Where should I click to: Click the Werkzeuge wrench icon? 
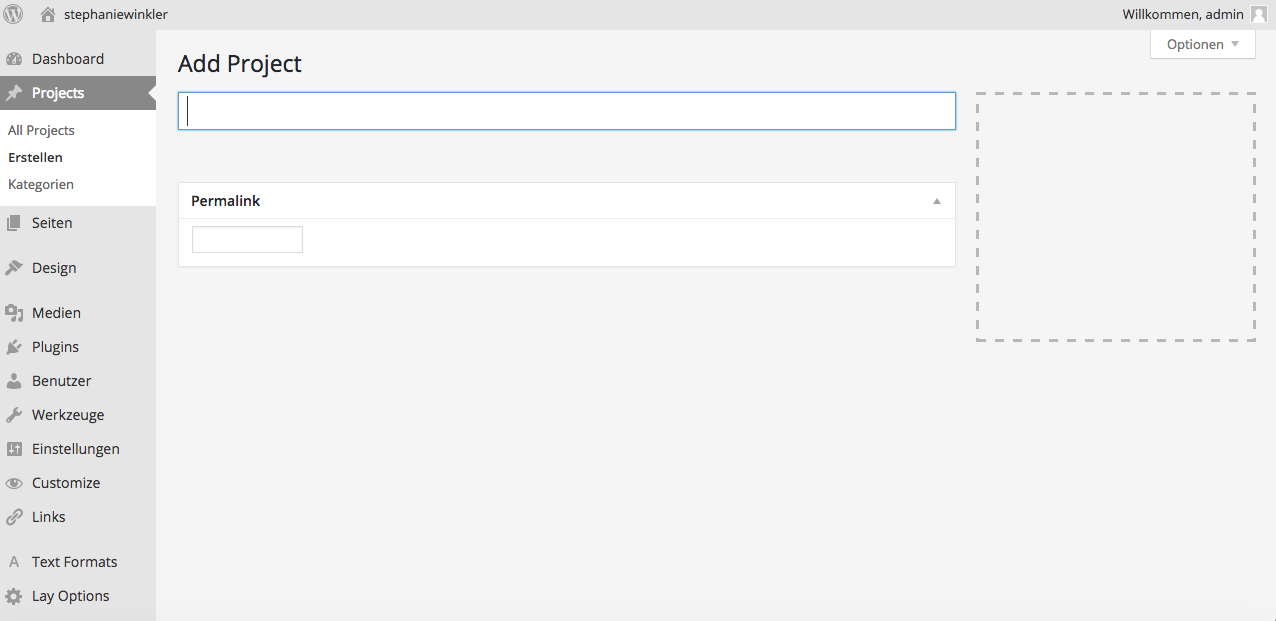click(x=14, y=415)
